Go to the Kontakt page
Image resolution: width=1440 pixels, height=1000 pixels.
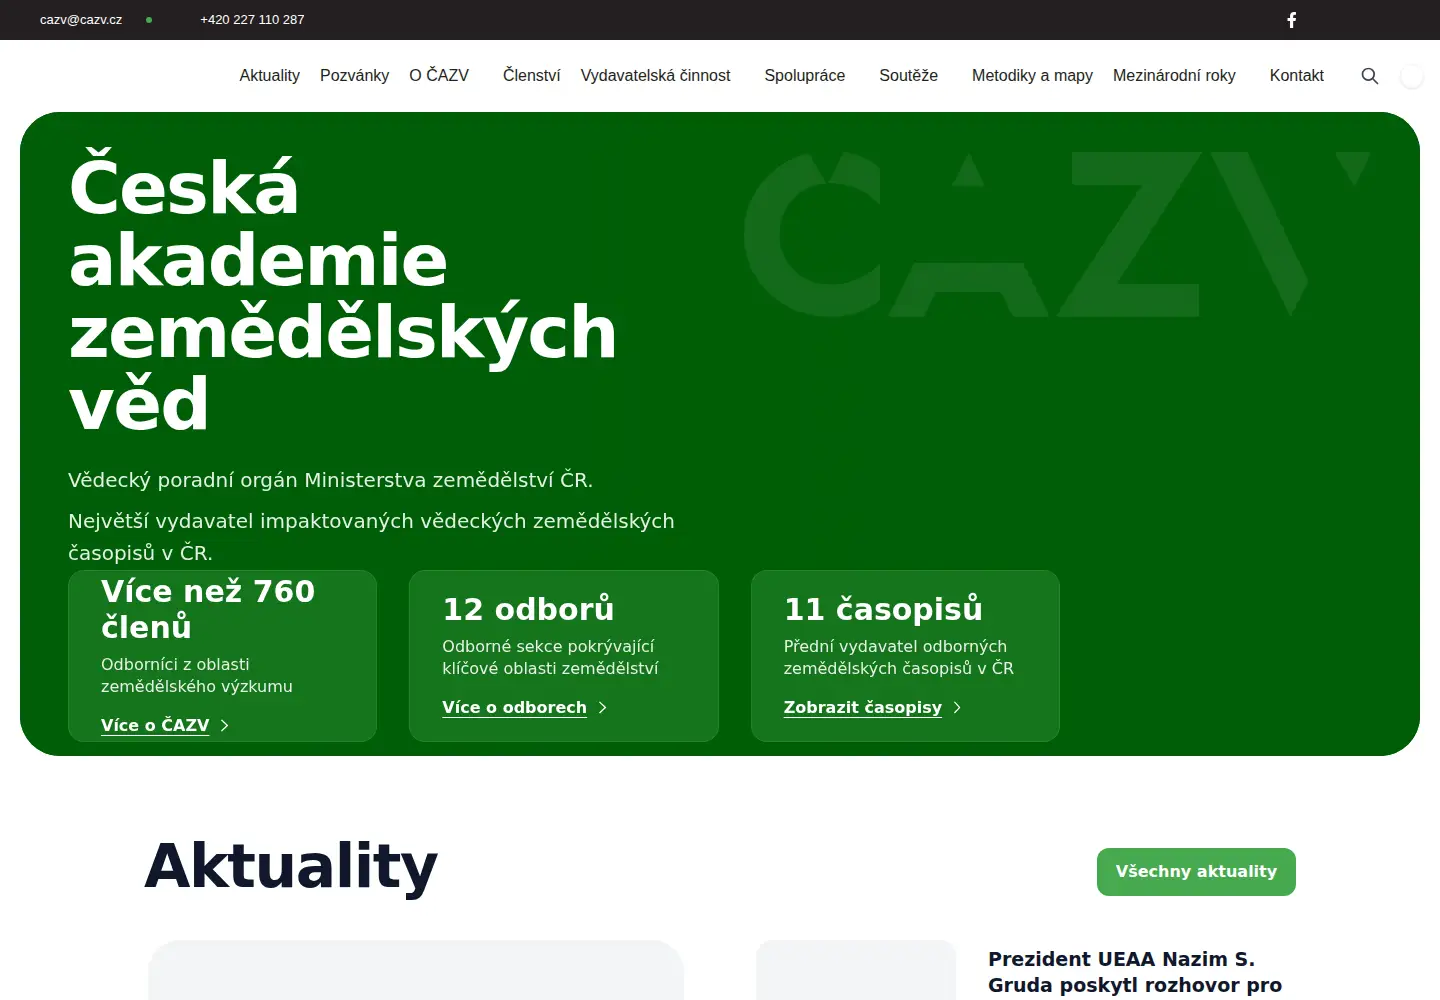(1296, 76)
